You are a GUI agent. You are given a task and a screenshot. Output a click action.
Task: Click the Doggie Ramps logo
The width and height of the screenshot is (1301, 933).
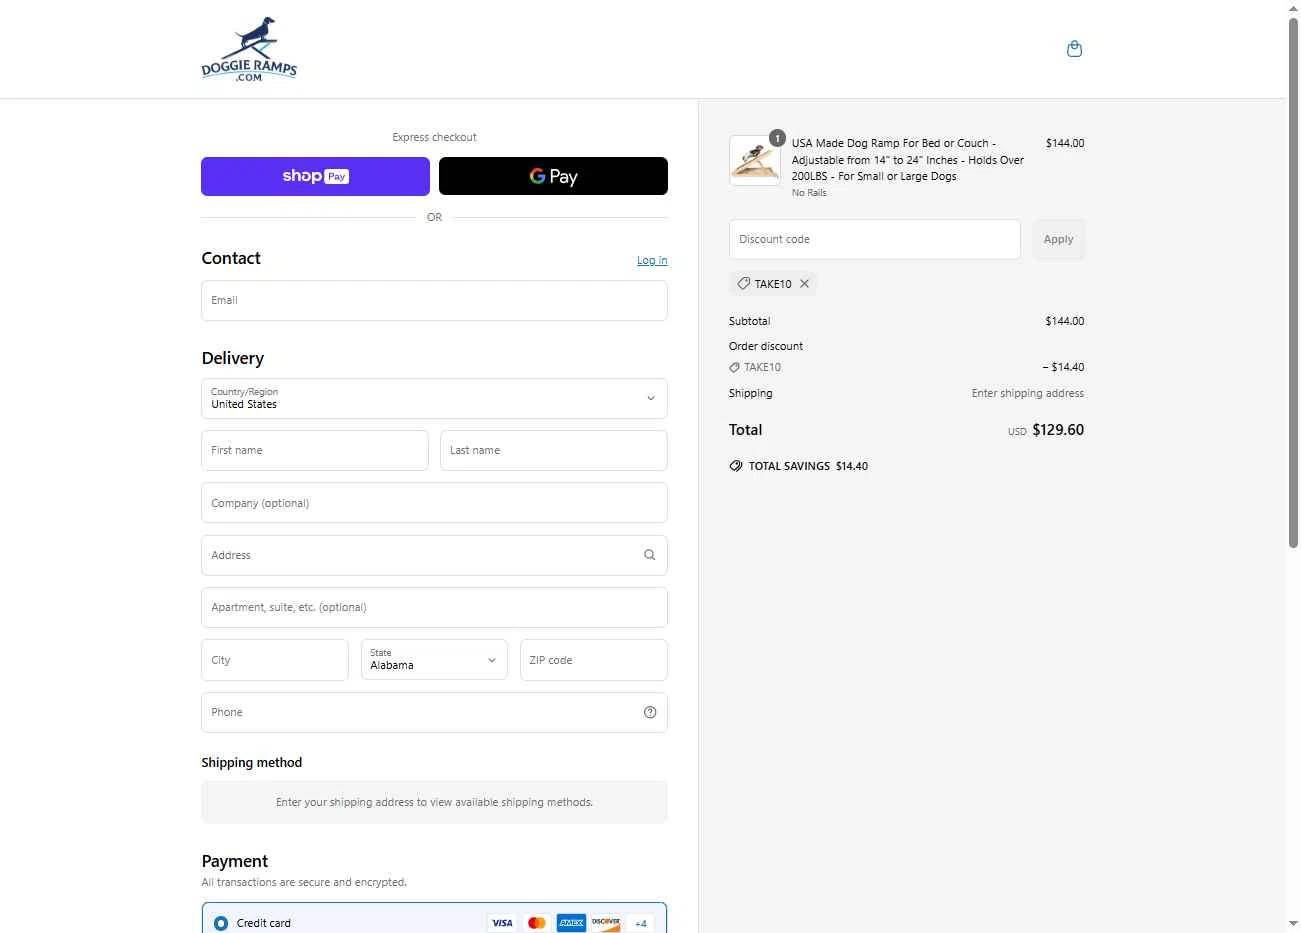pyautogui.click(x=249, y=49)
